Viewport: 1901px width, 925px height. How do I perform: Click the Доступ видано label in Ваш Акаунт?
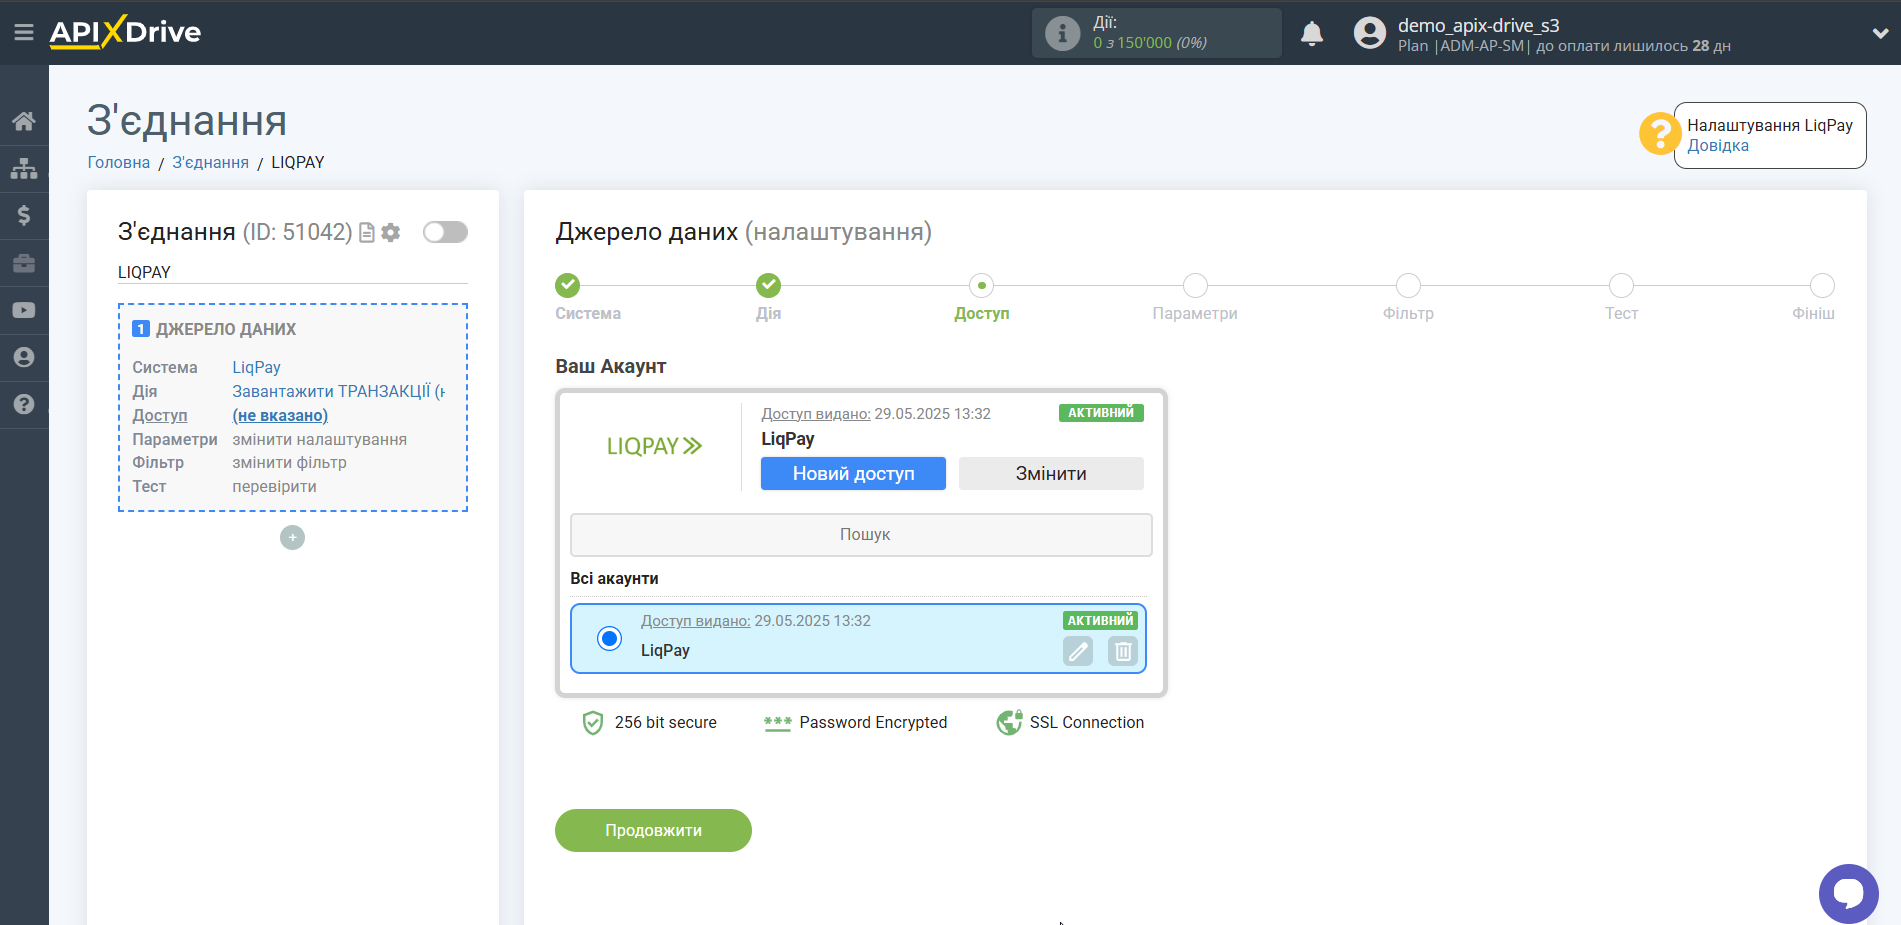tap(815, 414)
